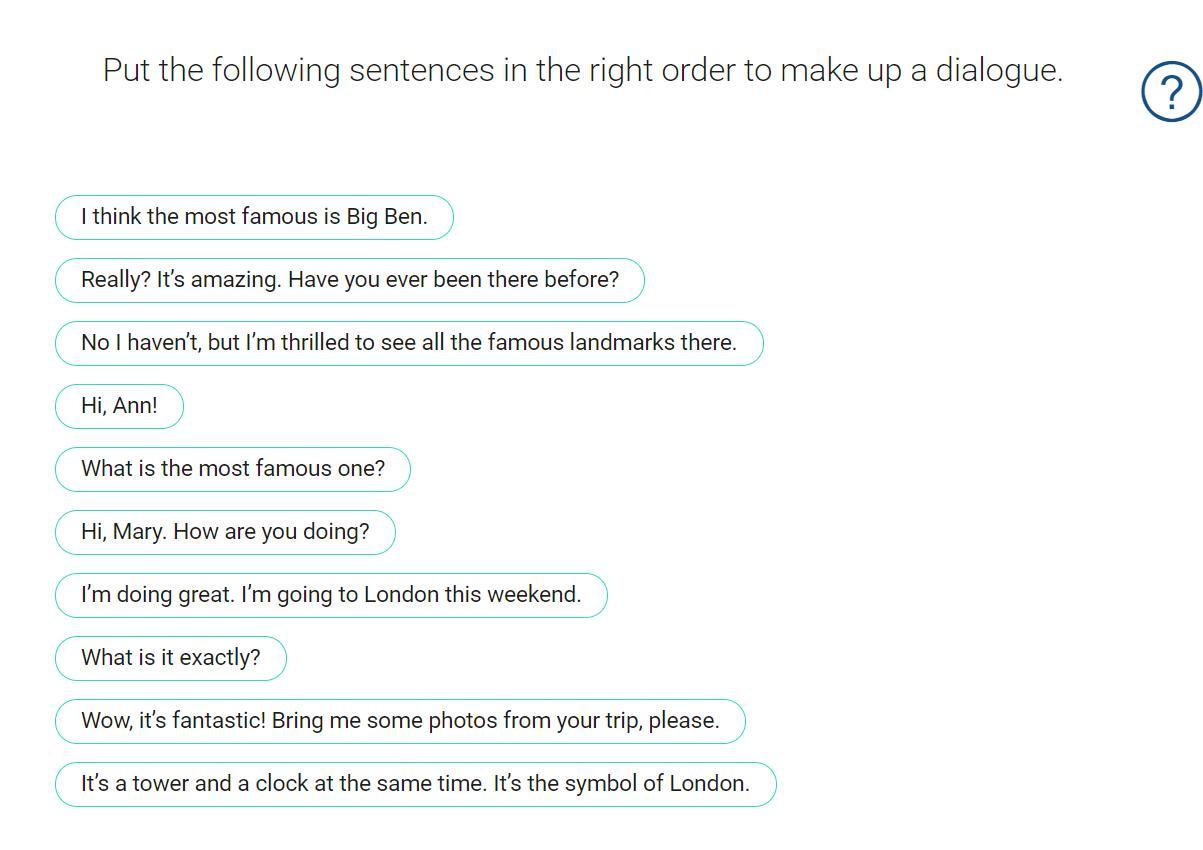Pick the greeting addressed to Mary
The image size is (1203, 850).
[225, 532]
